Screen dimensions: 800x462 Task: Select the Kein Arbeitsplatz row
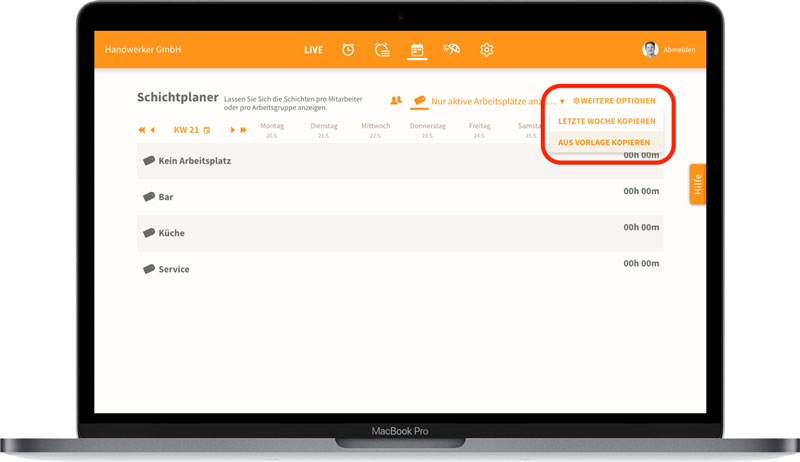(x=400, y=161)
